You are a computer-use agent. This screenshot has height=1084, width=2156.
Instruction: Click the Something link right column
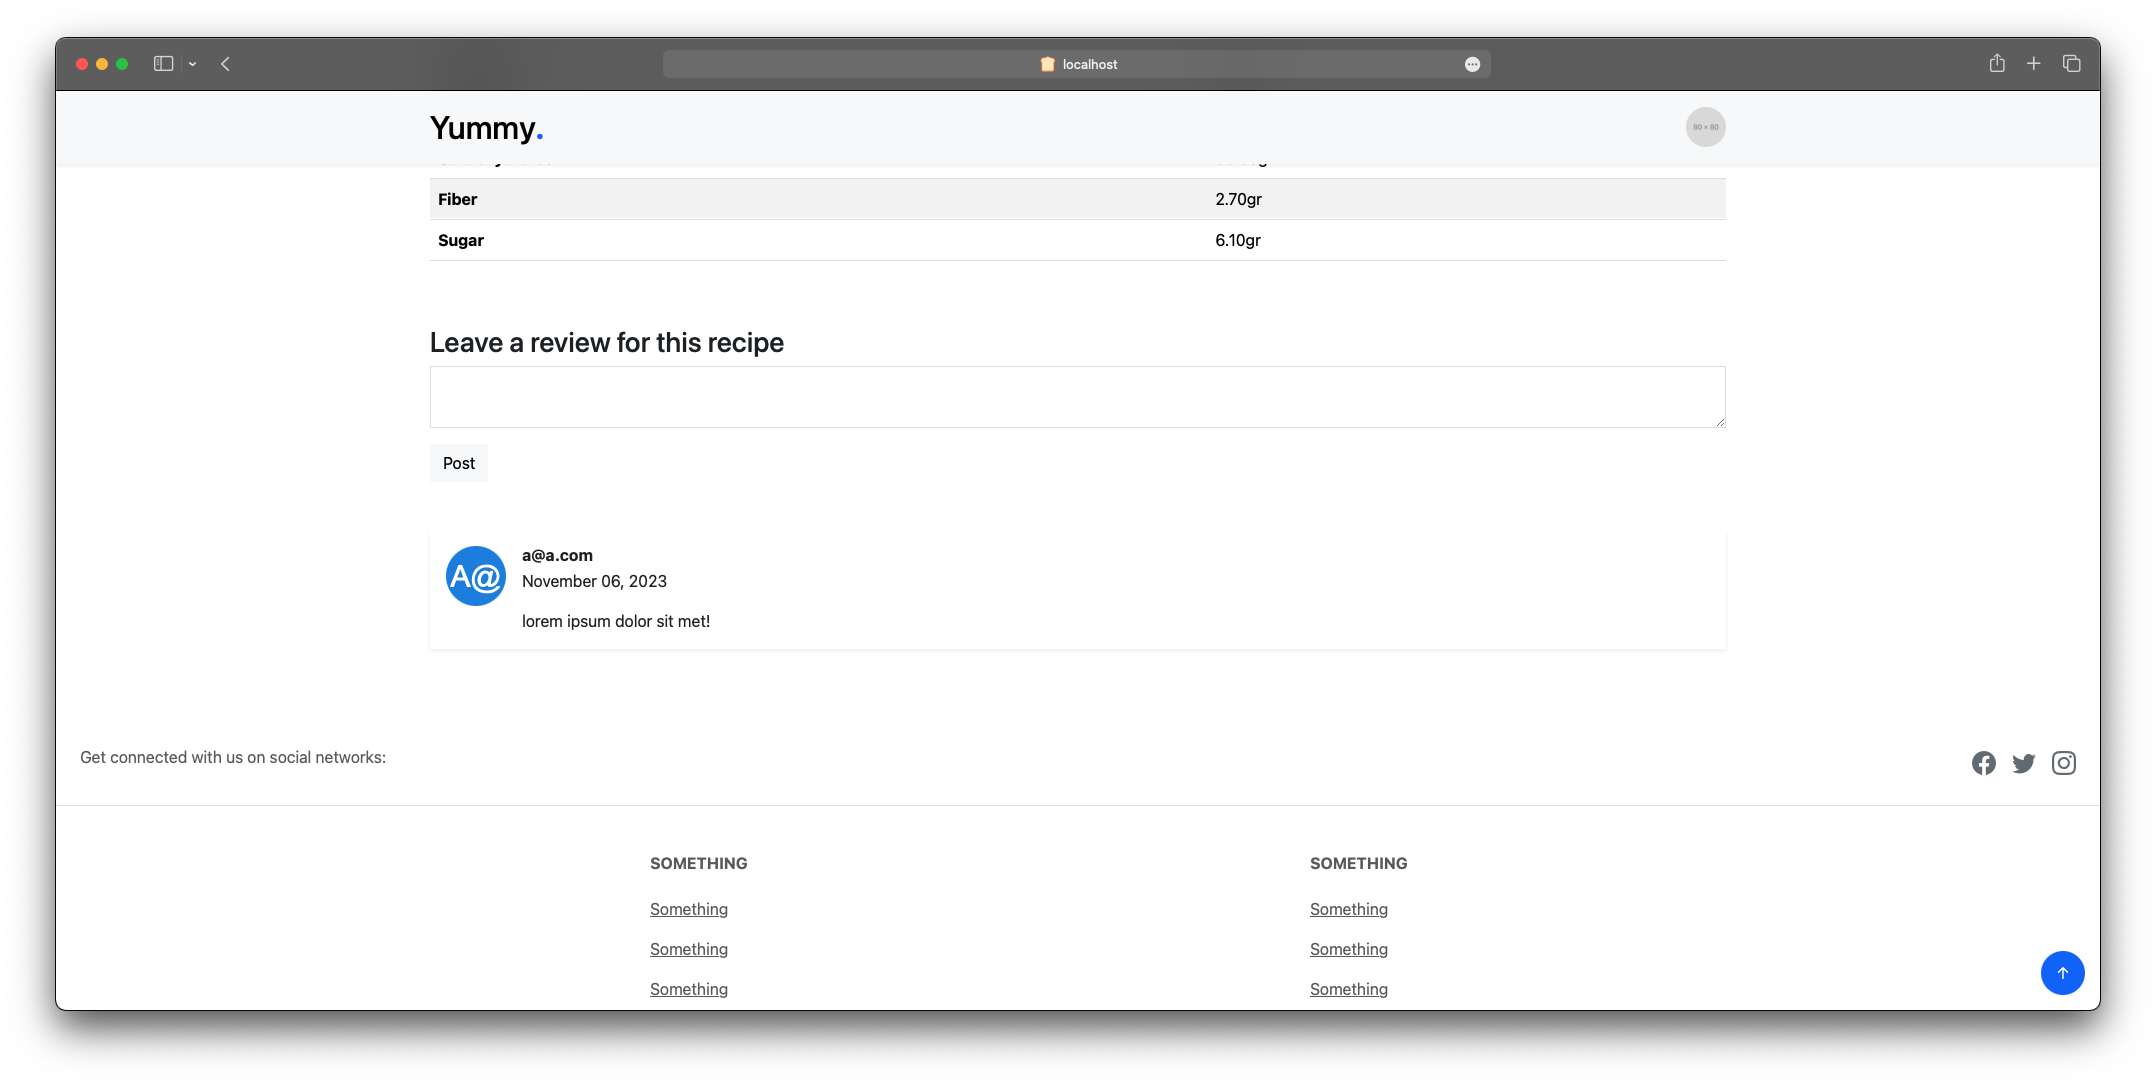(x=1349, y=908)
